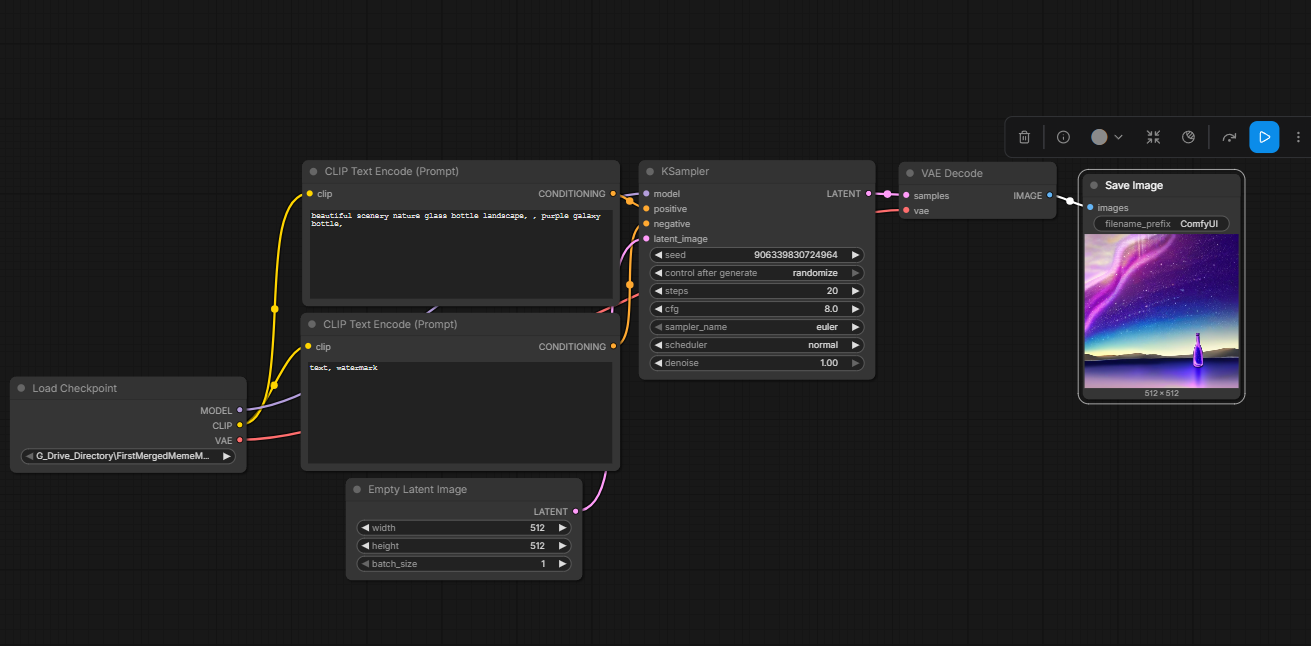Open node color picker gray circle

(1099, 137)
